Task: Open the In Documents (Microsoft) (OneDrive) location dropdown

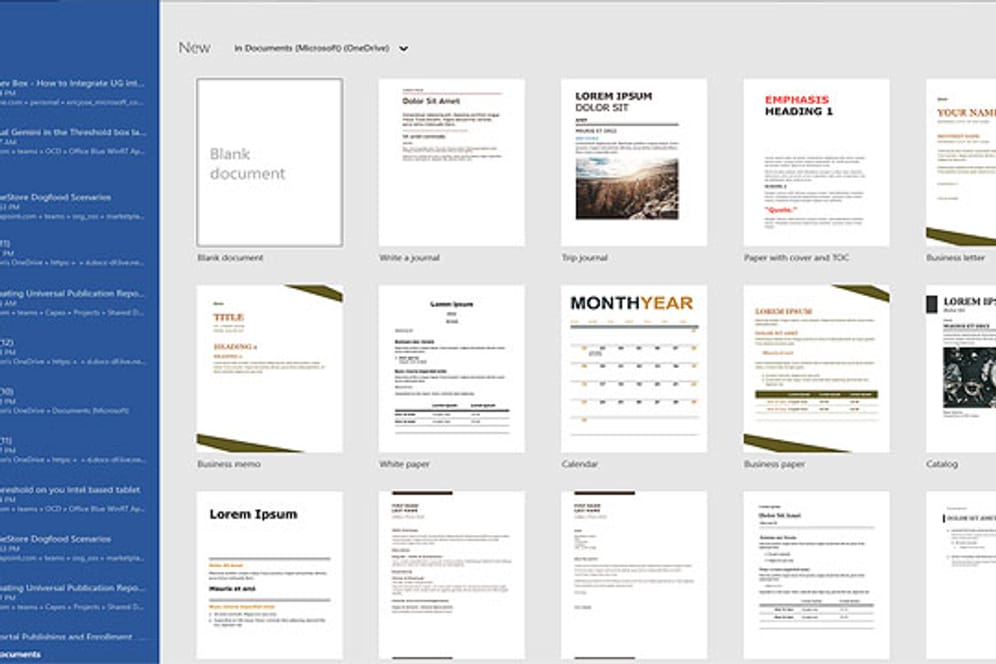Action: coord(321,48)
